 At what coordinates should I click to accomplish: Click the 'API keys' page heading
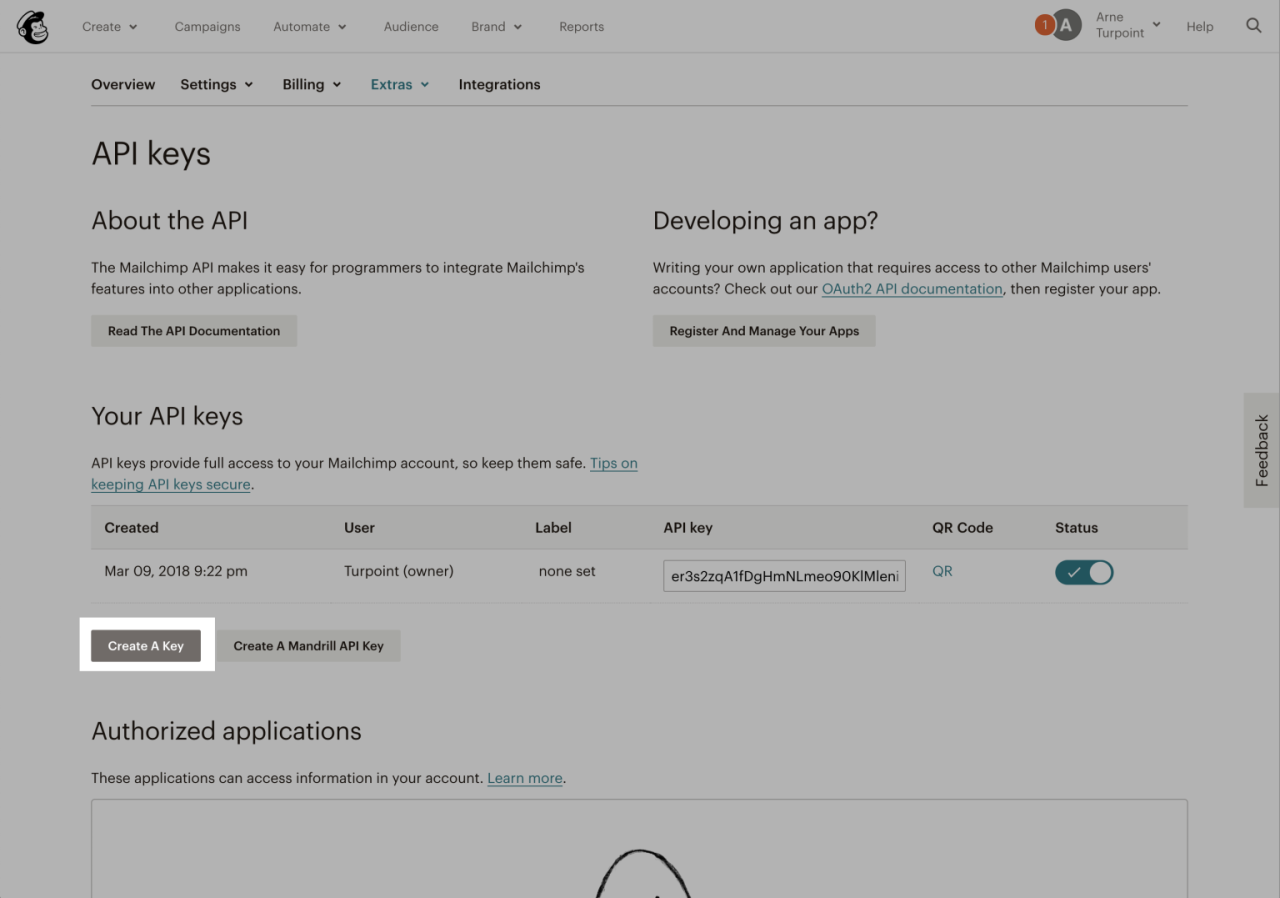pos(151,154)
